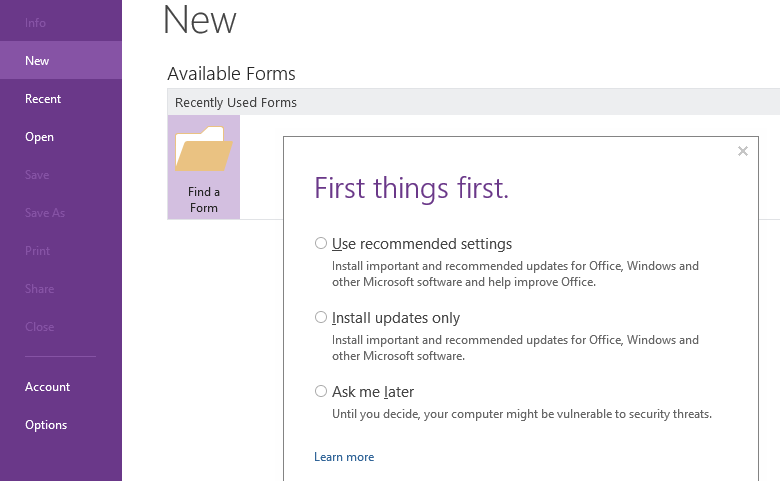Open the Learn more link
The height and width of the screenshot is (481, 780).
[x=344, y=457]
